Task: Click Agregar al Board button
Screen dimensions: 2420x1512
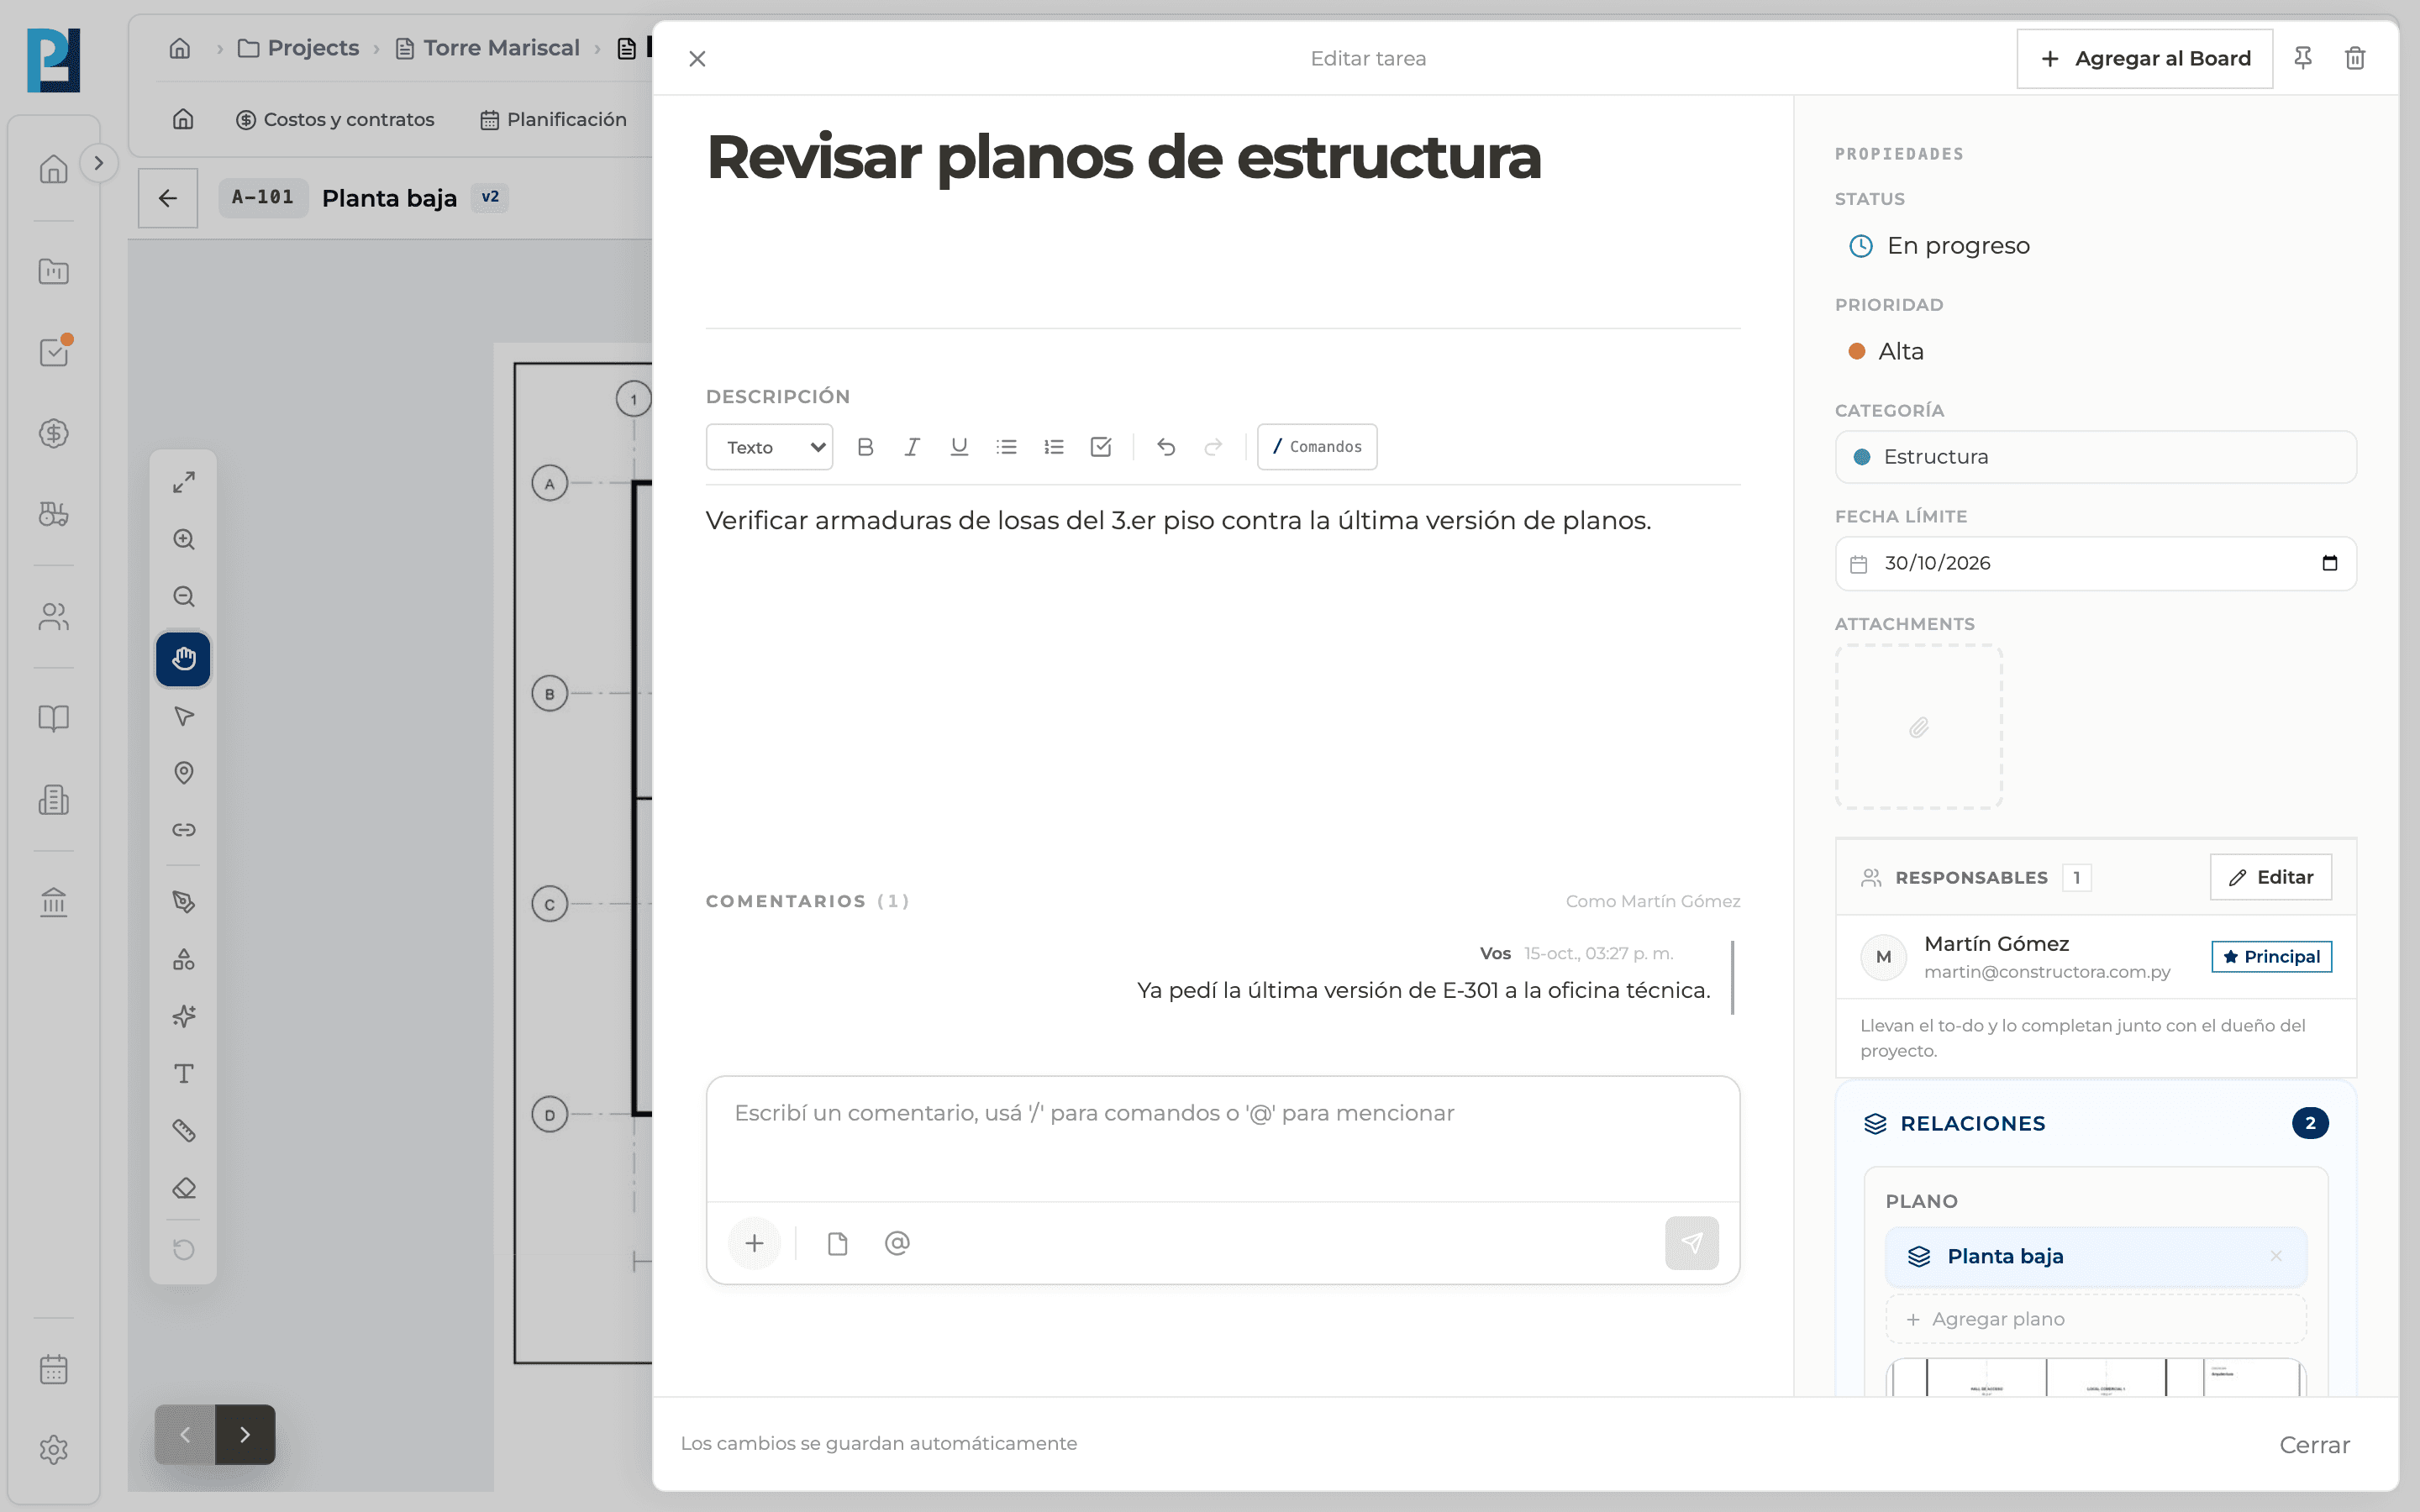Action: [x=2144, y=59]
